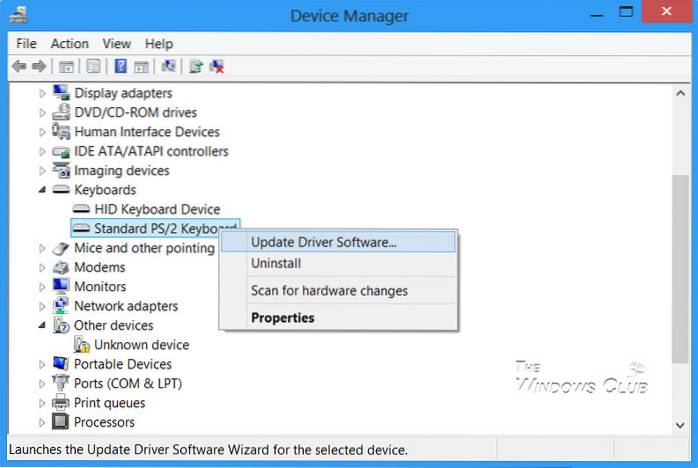Expand the Ports (COM & LPT) node
Image resolution: width=698 pixels, height=468 pixels.
[x=42, y=383]
